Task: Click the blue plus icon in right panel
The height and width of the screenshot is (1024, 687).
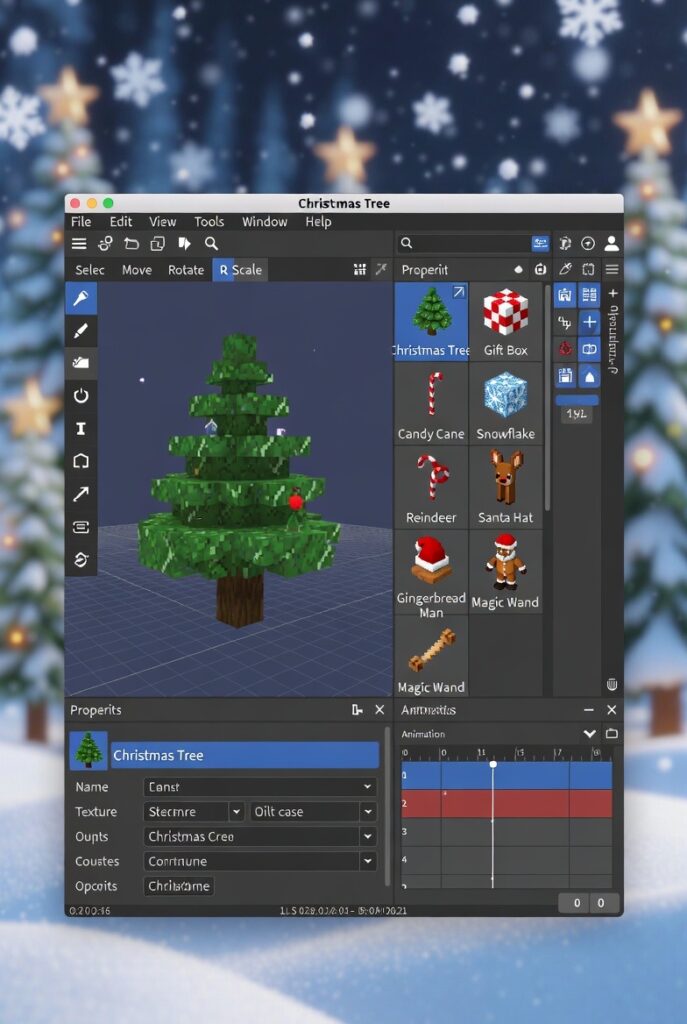Action: 589,322
